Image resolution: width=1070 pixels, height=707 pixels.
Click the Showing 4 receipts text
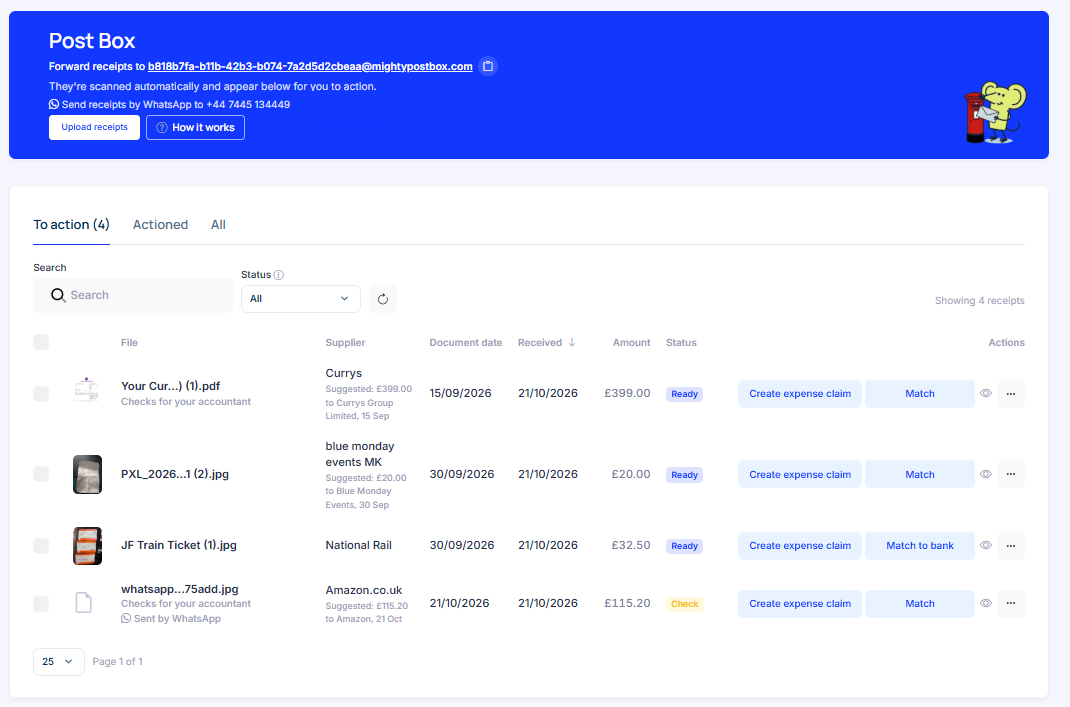click(x=979, y=300)
